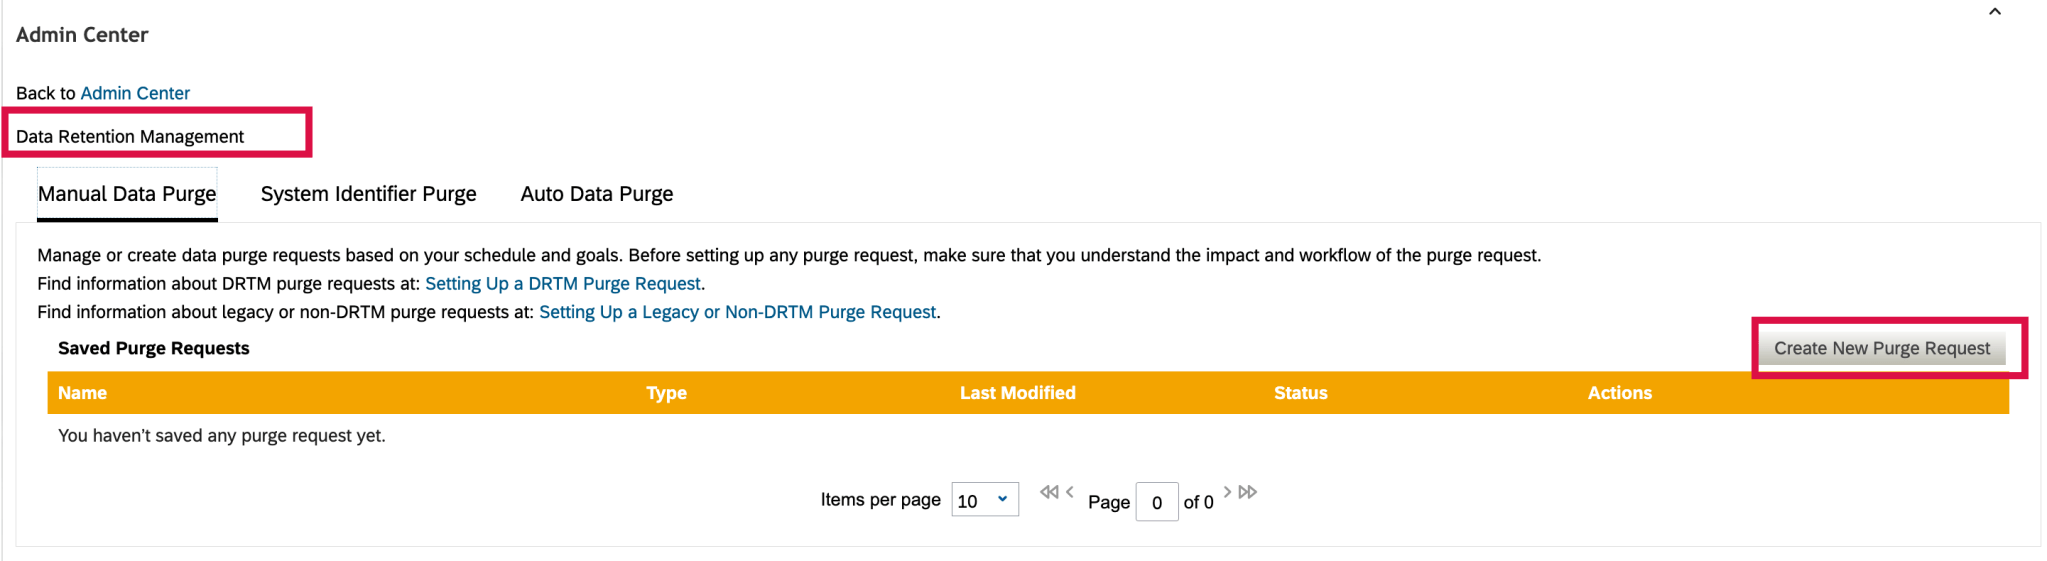The image size is (2047, 561).
Task: Go to previous page of results
Action: pyautogui.click(x=1070, y=492)
